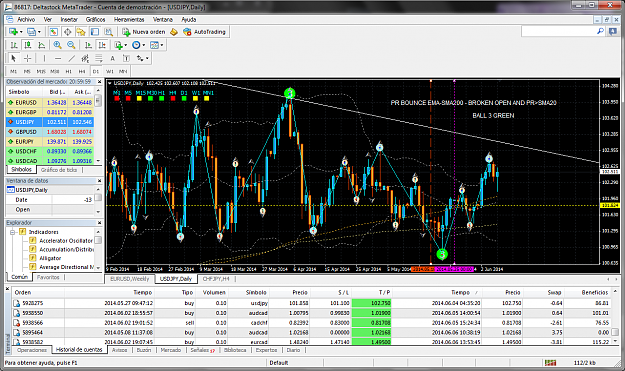Close the Observación del mercado panel
The image size is (625, 371).
pyautogui.click(x=100, y=82)
